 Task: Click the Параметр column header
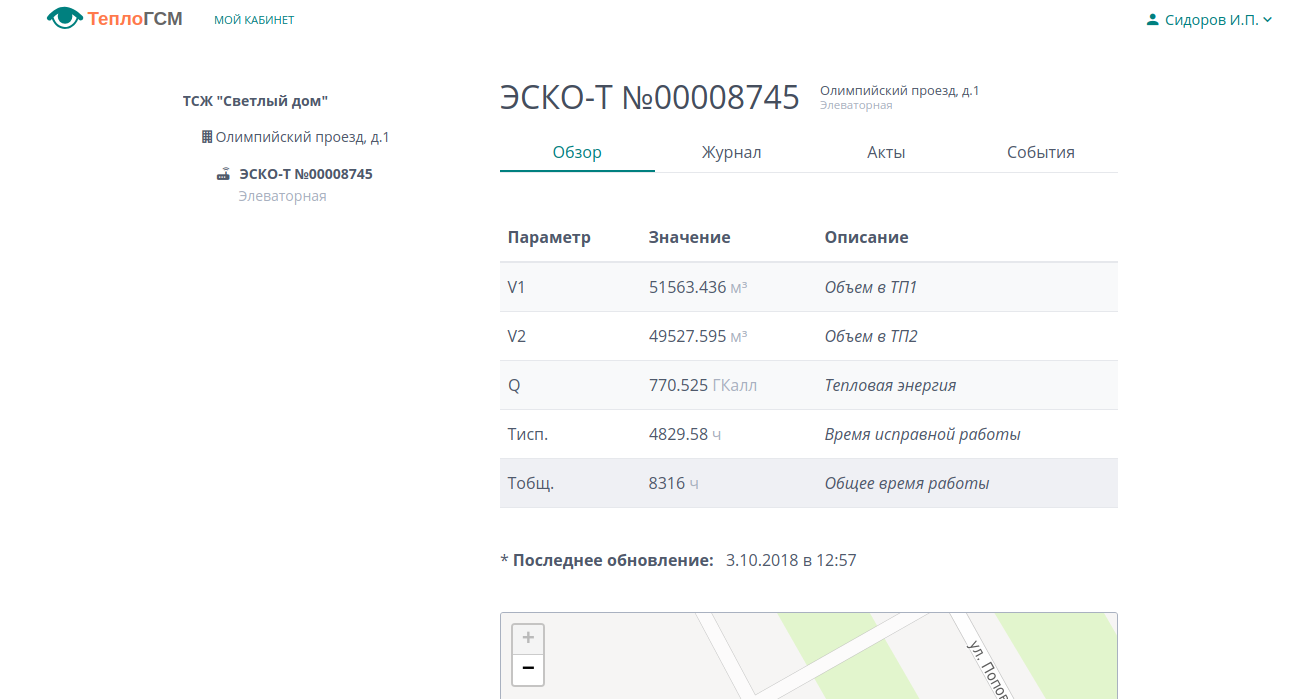point(549,238)
